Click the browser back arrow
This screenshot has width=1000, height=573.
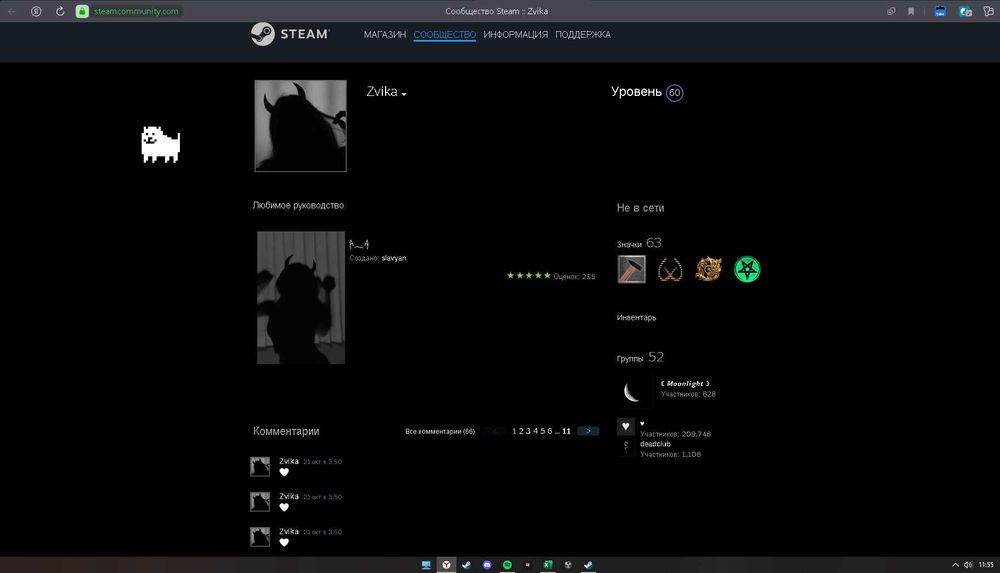coord(12,11)
